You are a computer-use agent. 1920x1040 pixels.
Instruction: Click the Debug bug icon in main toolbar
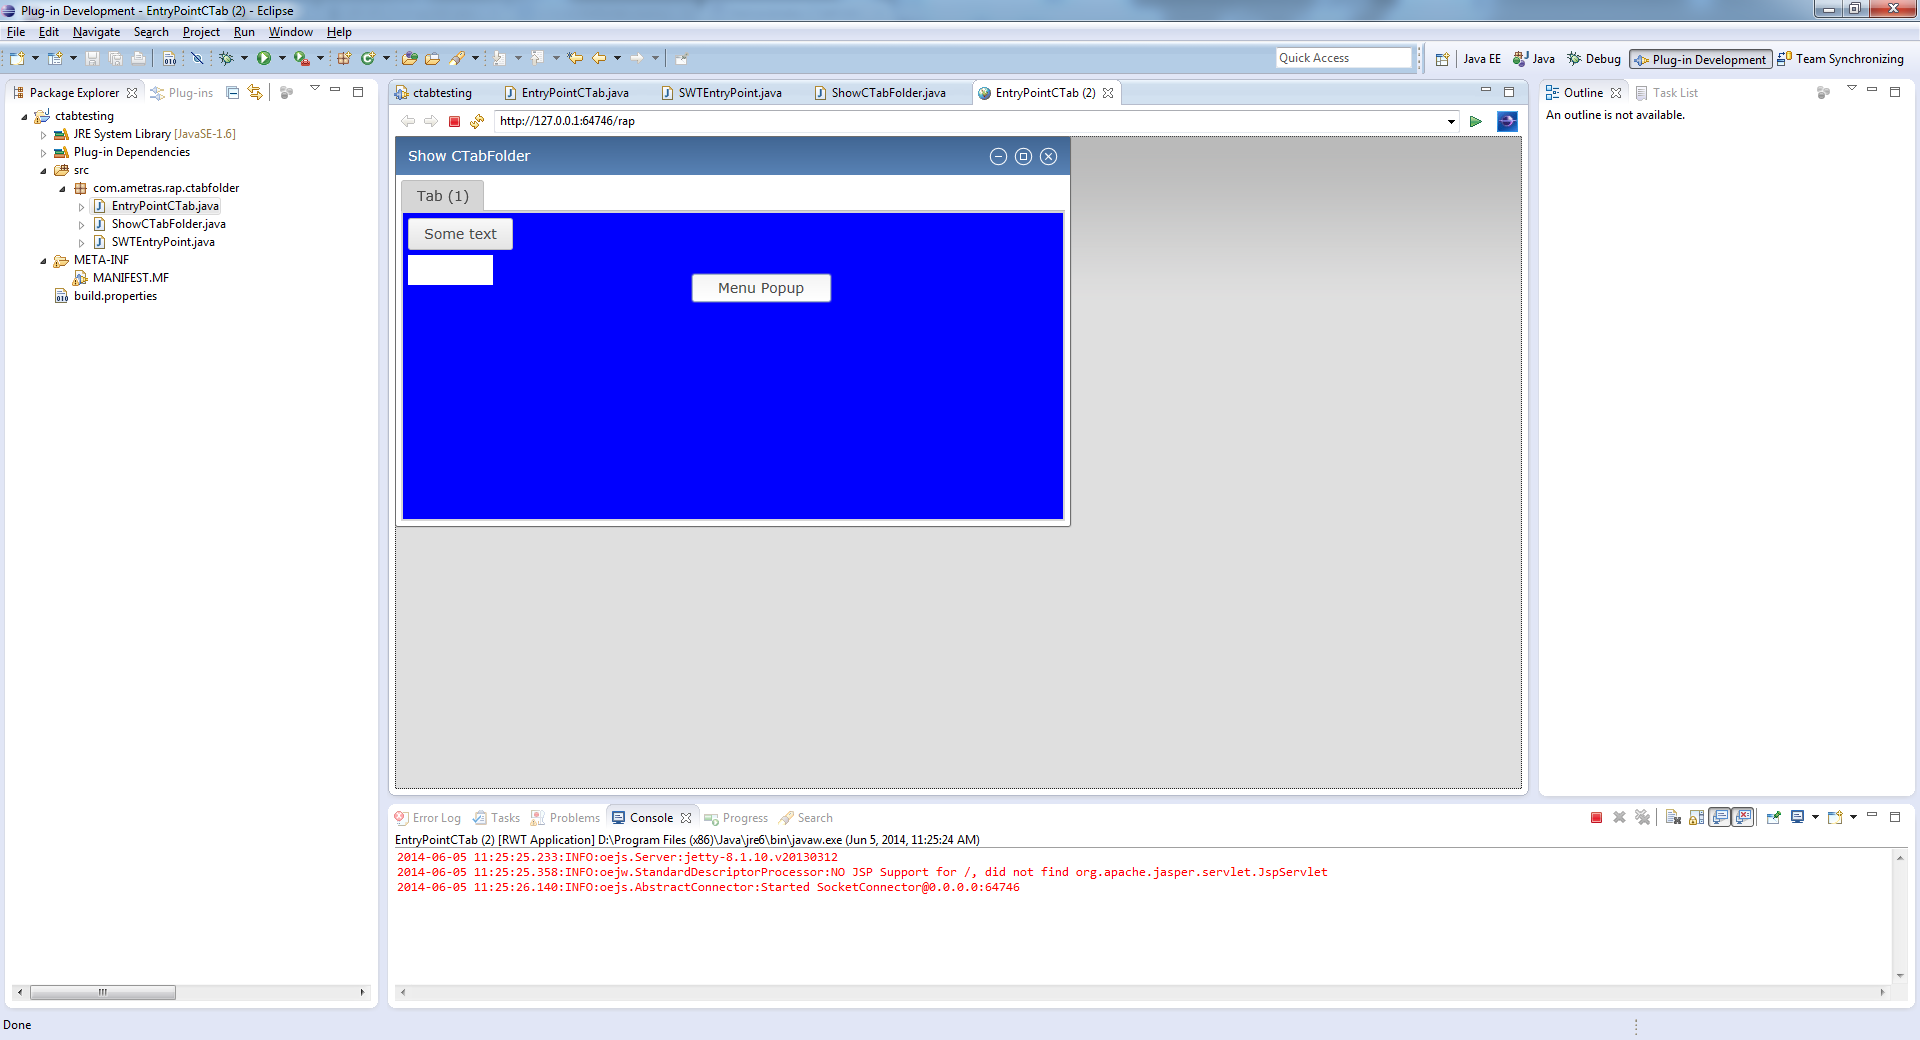point(226,58)
